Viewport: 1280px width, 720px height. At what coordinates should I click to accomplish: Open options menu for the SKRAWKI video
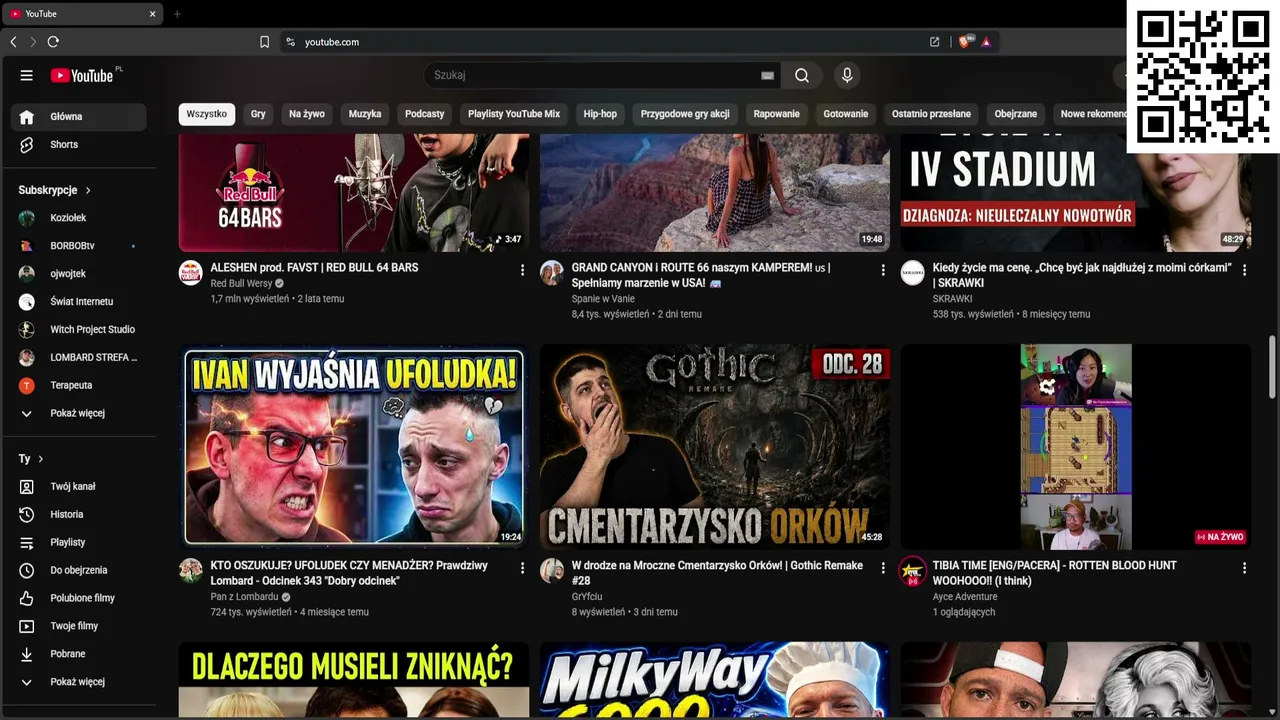click(1244, 270)
